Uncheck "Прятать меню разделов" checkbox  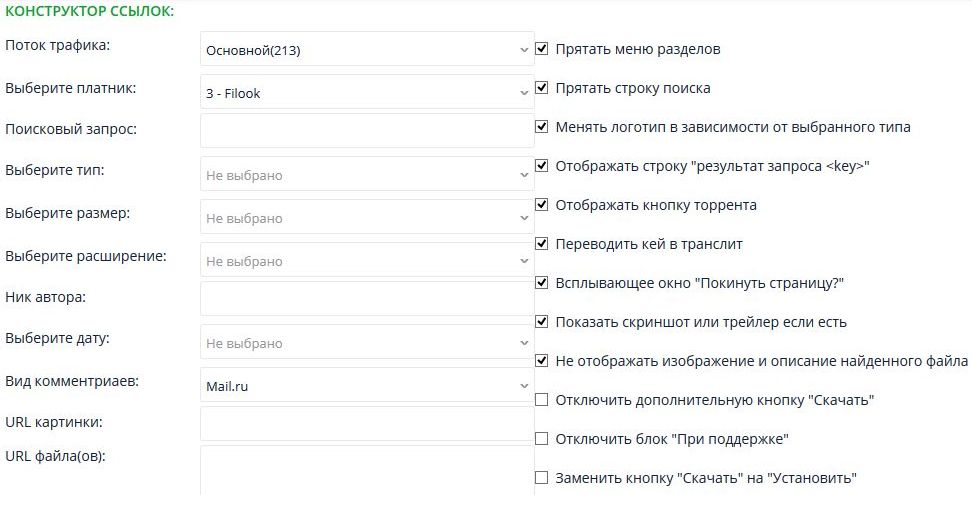[542, 49]
